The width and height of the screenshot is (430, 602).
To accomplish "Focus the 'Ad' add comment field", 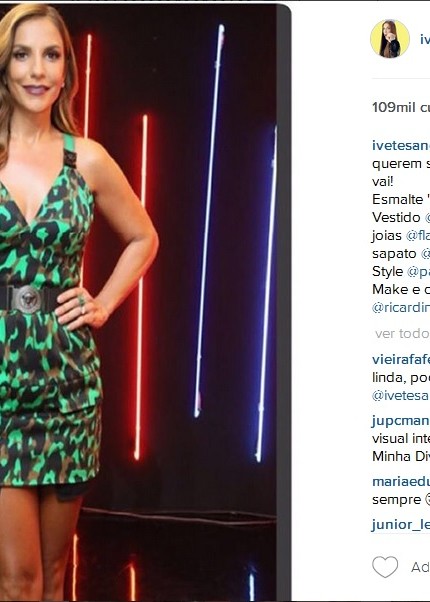I will [x=420, y=567].
